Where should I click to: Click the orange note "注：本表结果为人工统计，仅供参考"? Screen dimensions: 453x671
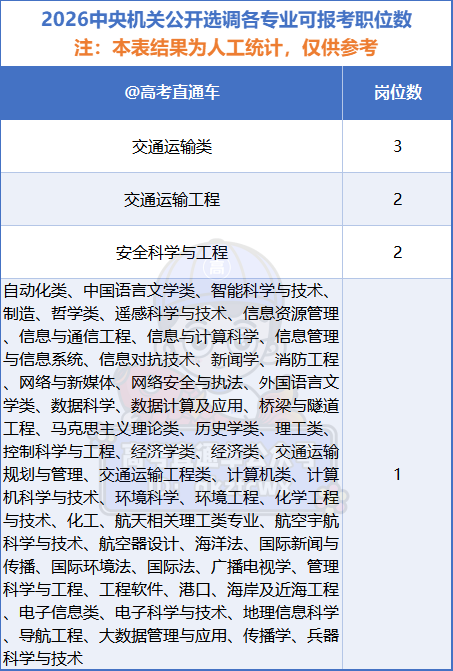click(226, 48)
